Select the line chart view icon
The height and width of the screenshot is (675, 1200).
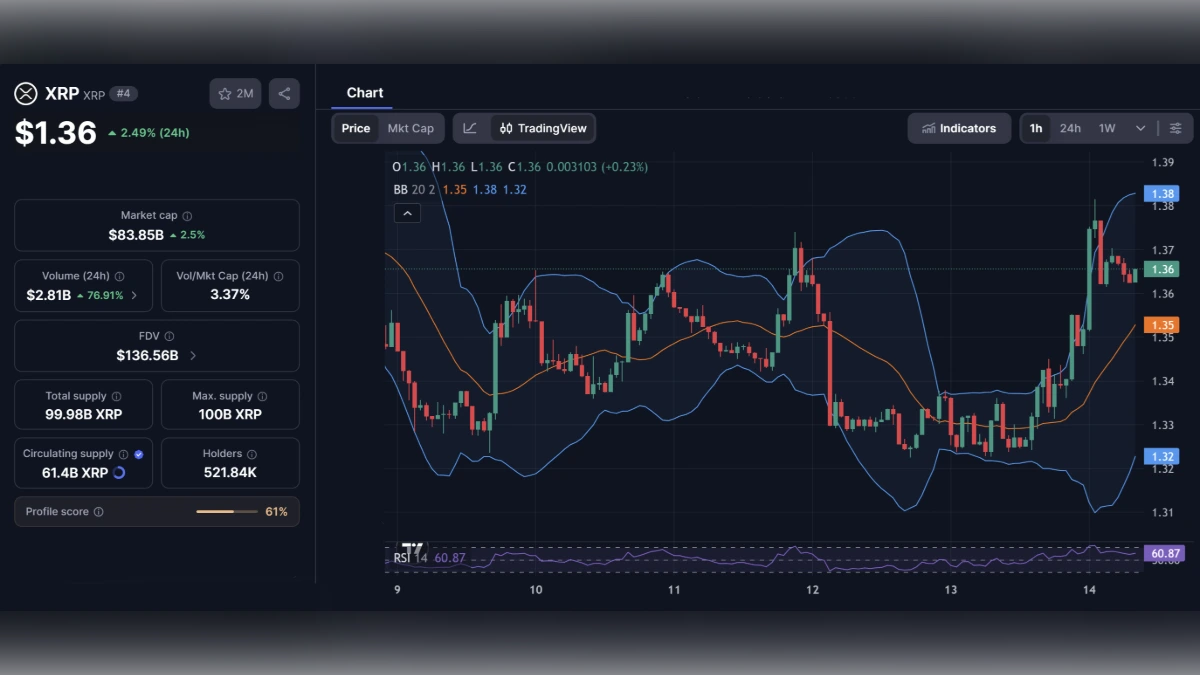(469, 128)
